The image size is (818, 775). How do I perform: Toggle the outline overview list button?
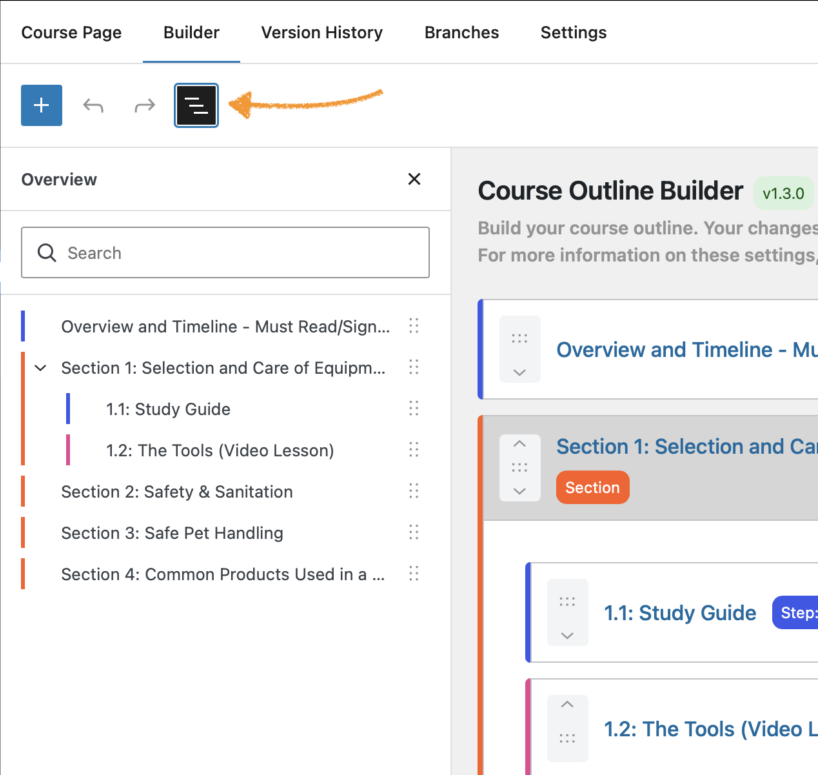[x=196, y=105]
